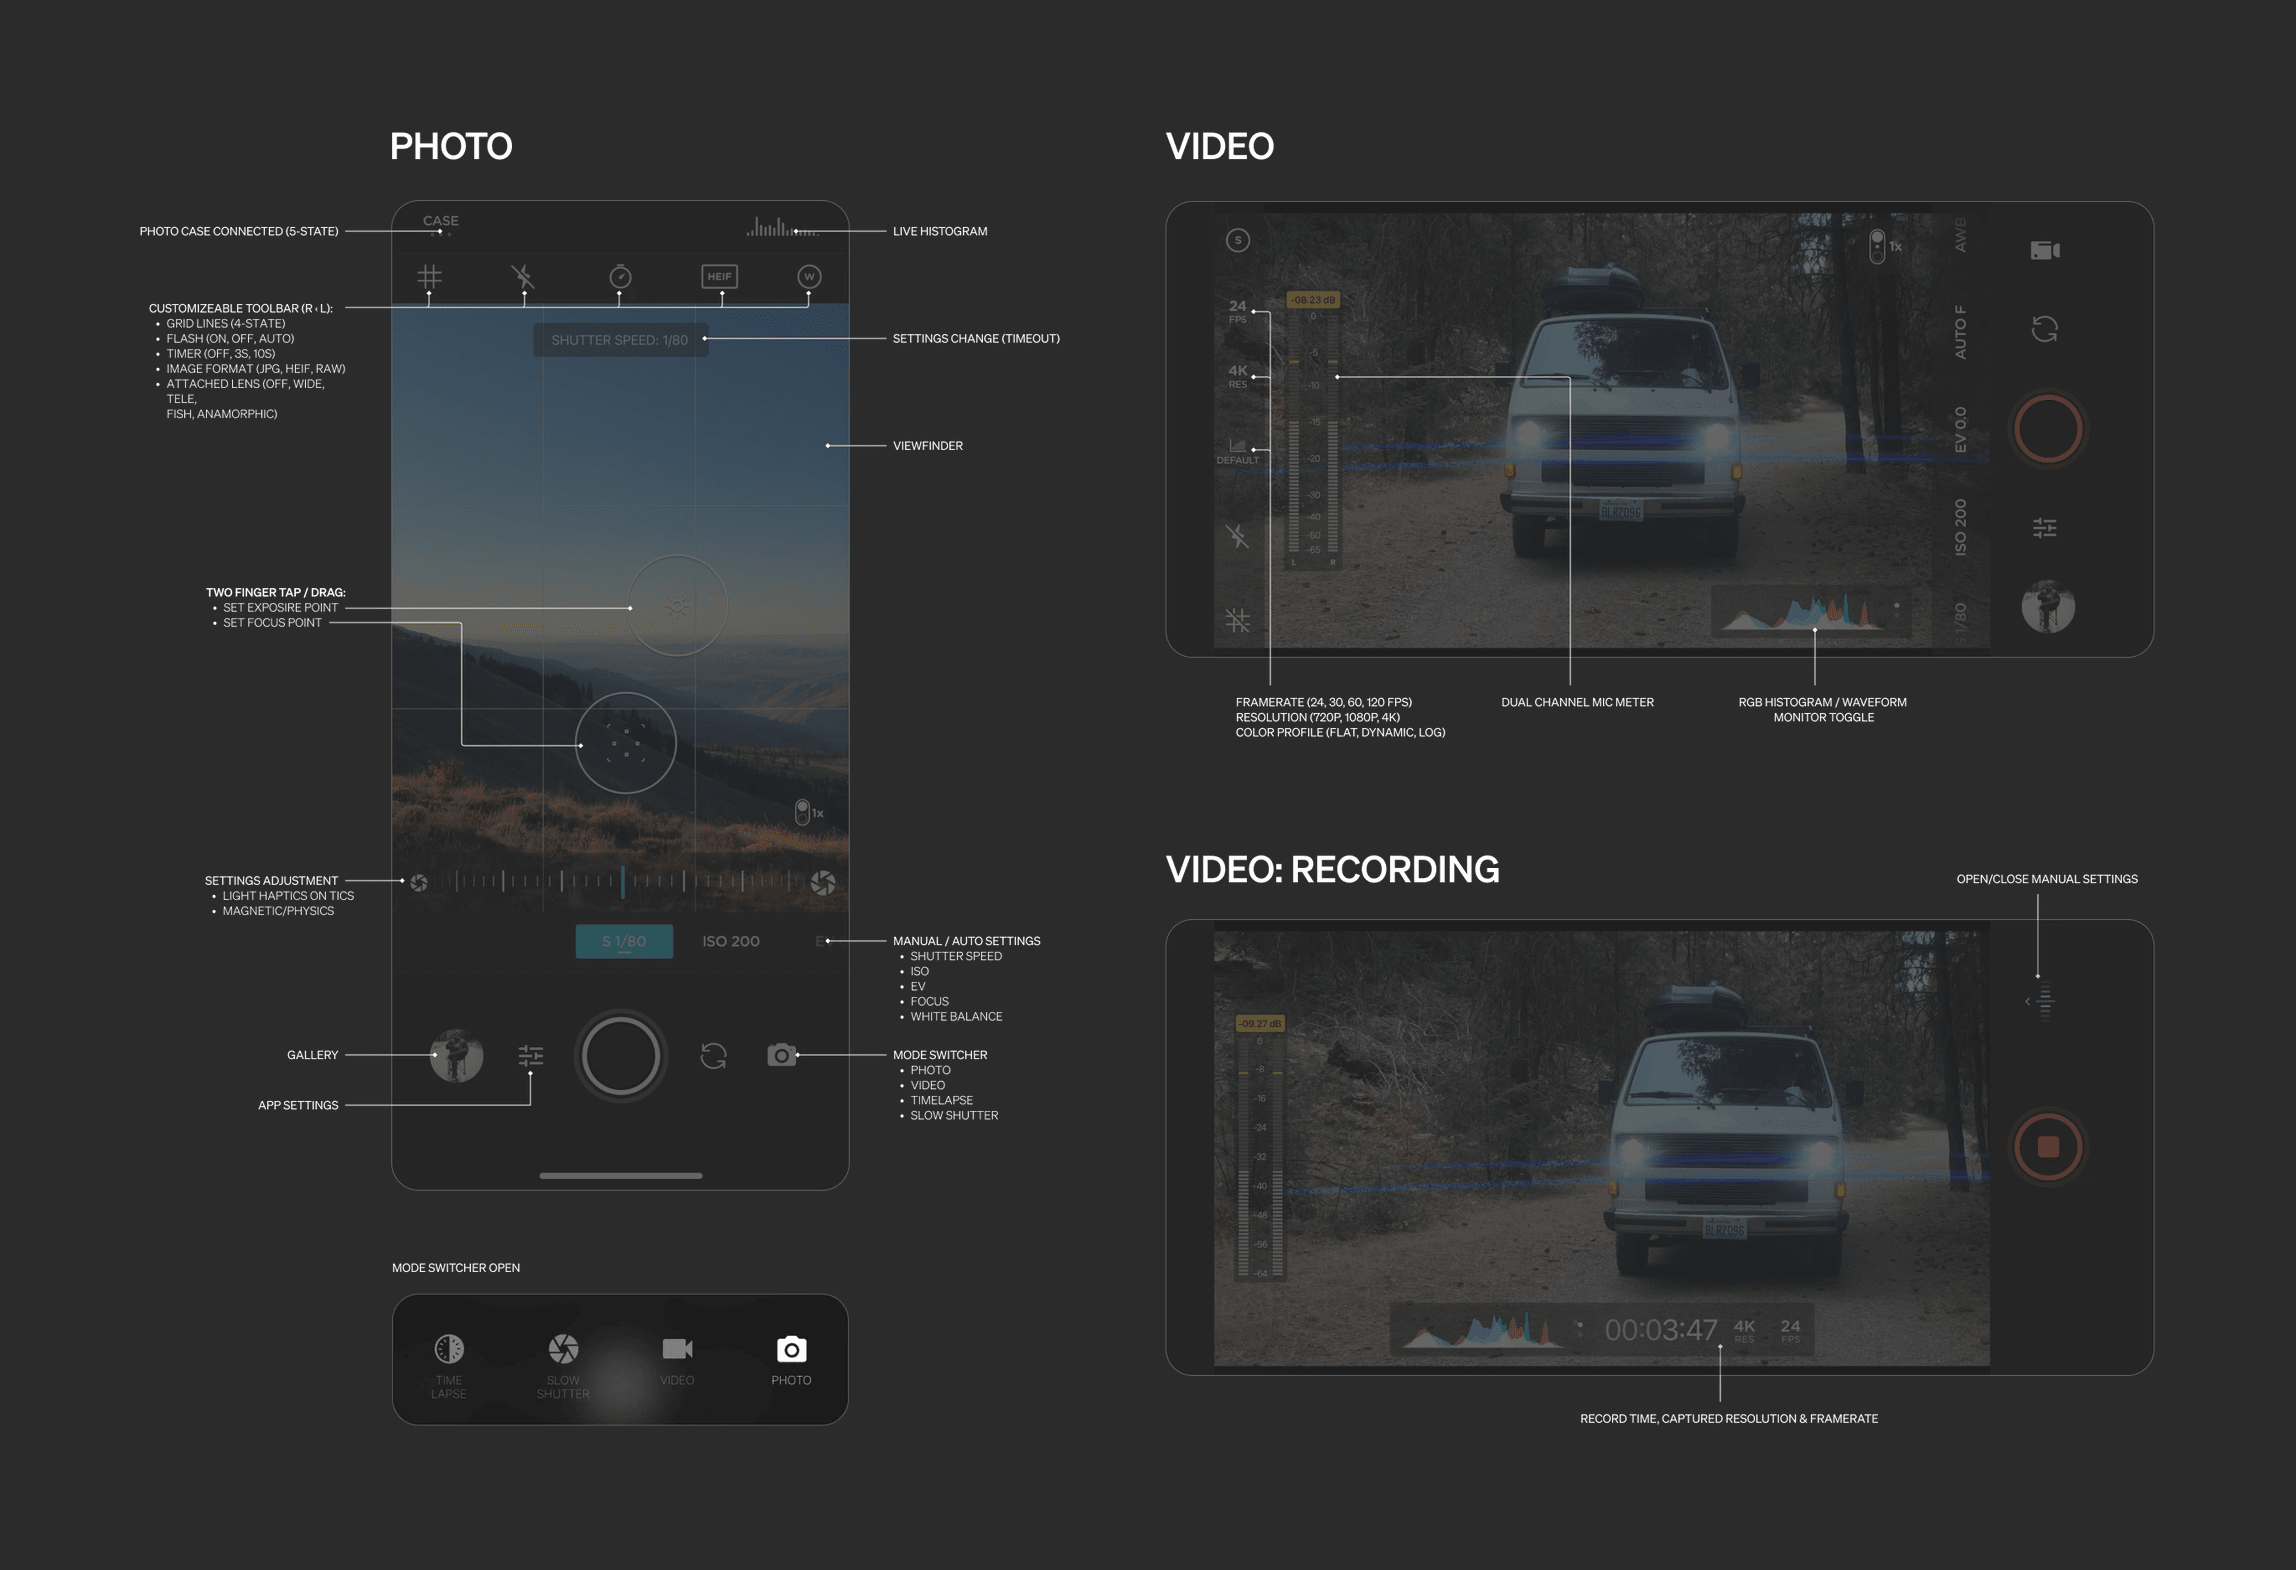
Task: Open video mode switcher camcorder icon
Action: click(x=2045, y=250)
